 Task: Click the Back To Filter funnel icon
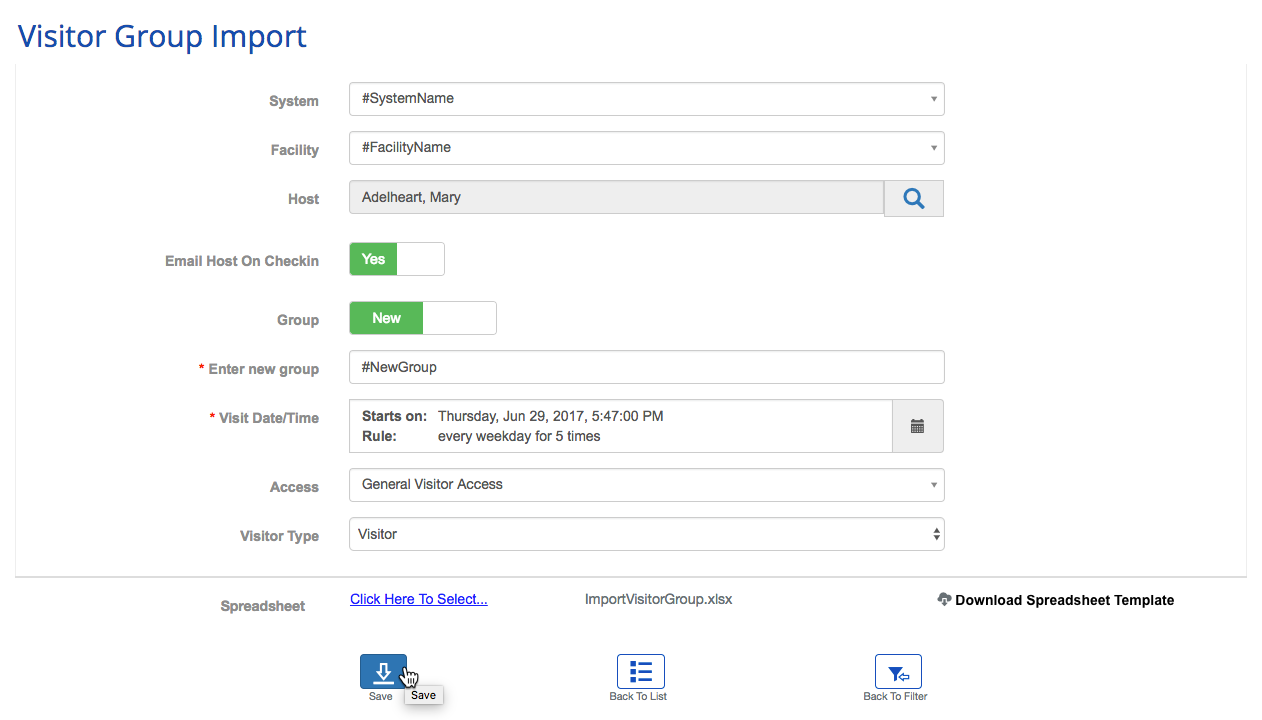[x=897, y=672]
